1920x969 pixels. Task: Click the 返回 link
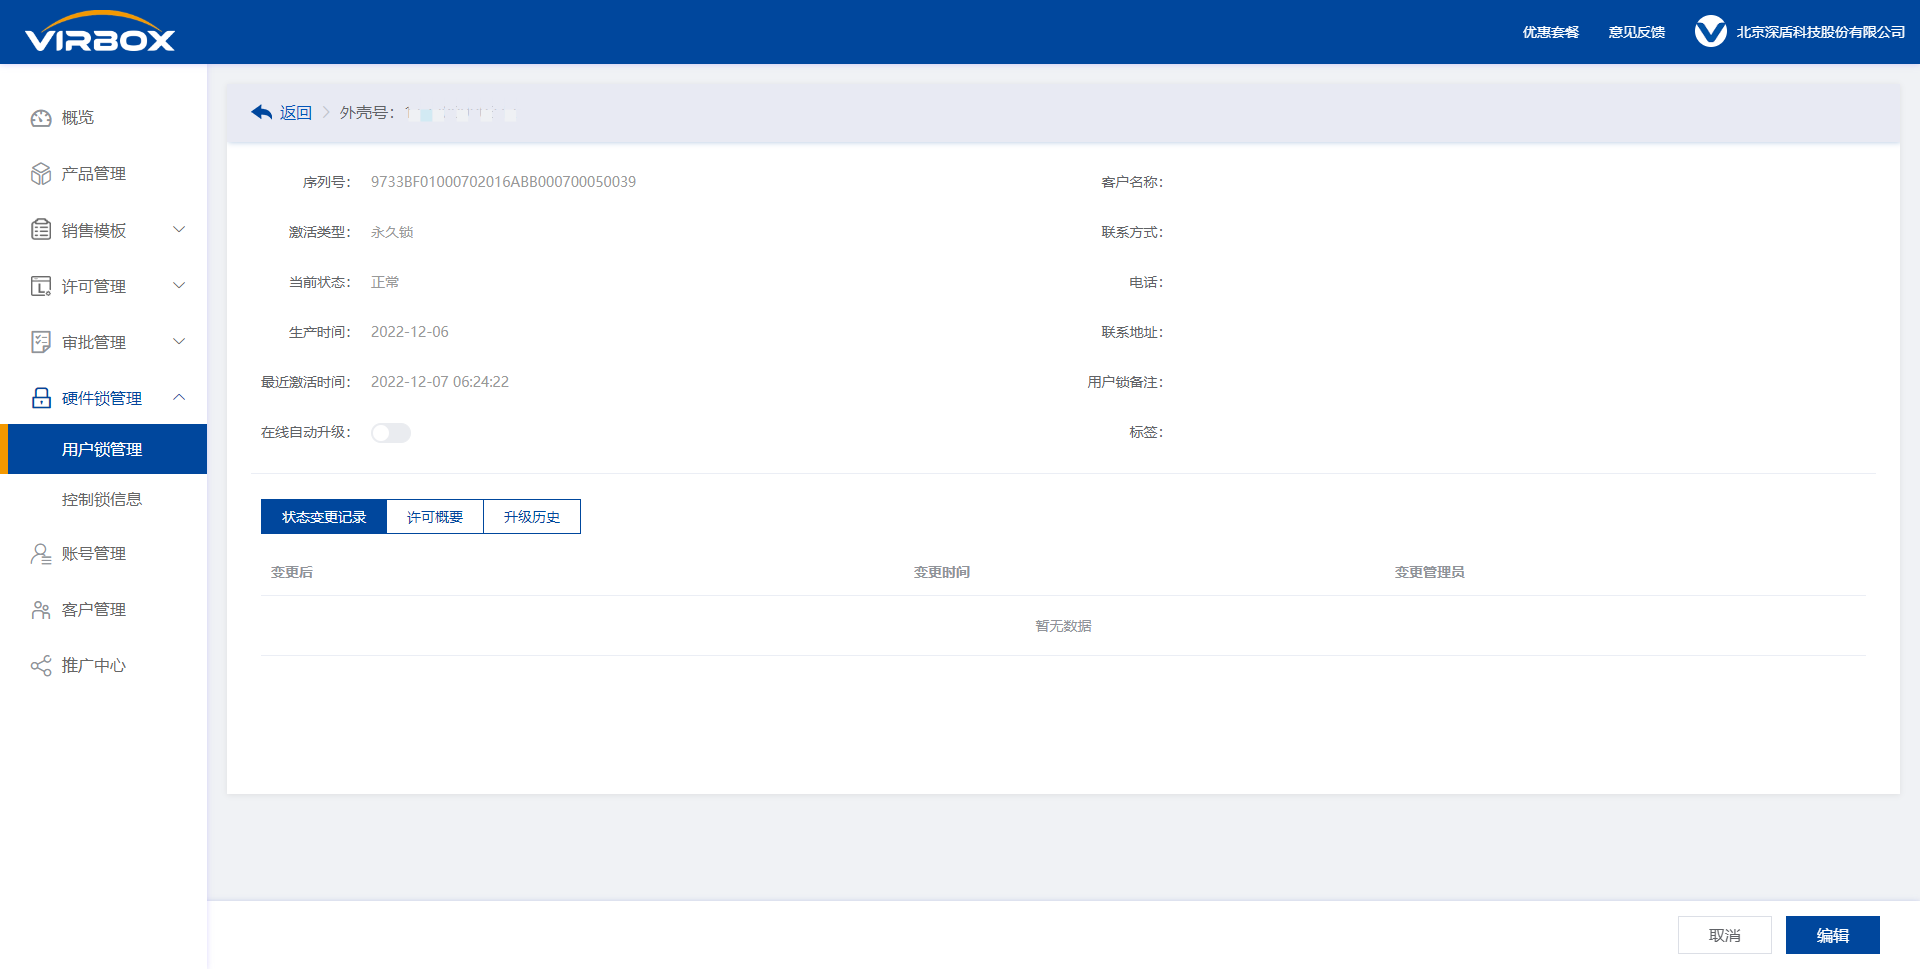296,113
